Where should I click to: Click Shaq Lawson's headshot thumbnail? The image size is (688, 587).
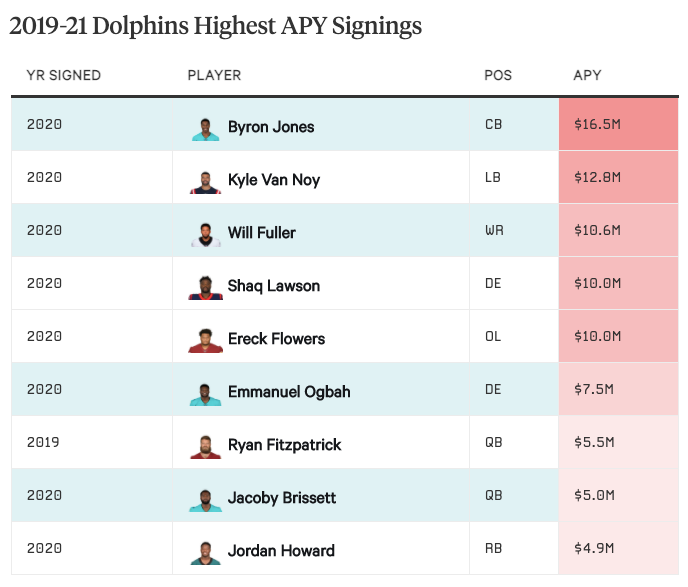click(205, 287)
